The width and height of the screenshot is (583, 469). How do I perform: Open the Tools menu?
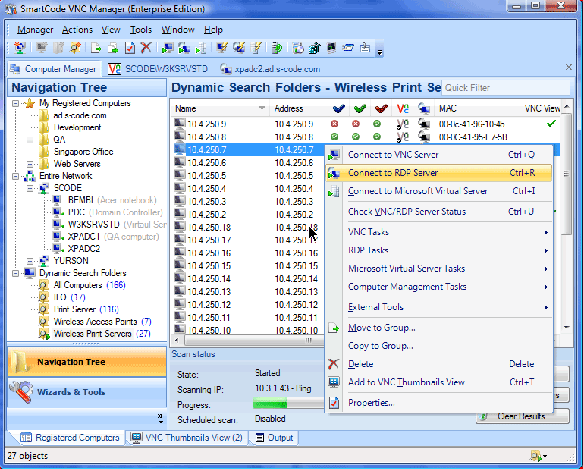pos(141,30)
